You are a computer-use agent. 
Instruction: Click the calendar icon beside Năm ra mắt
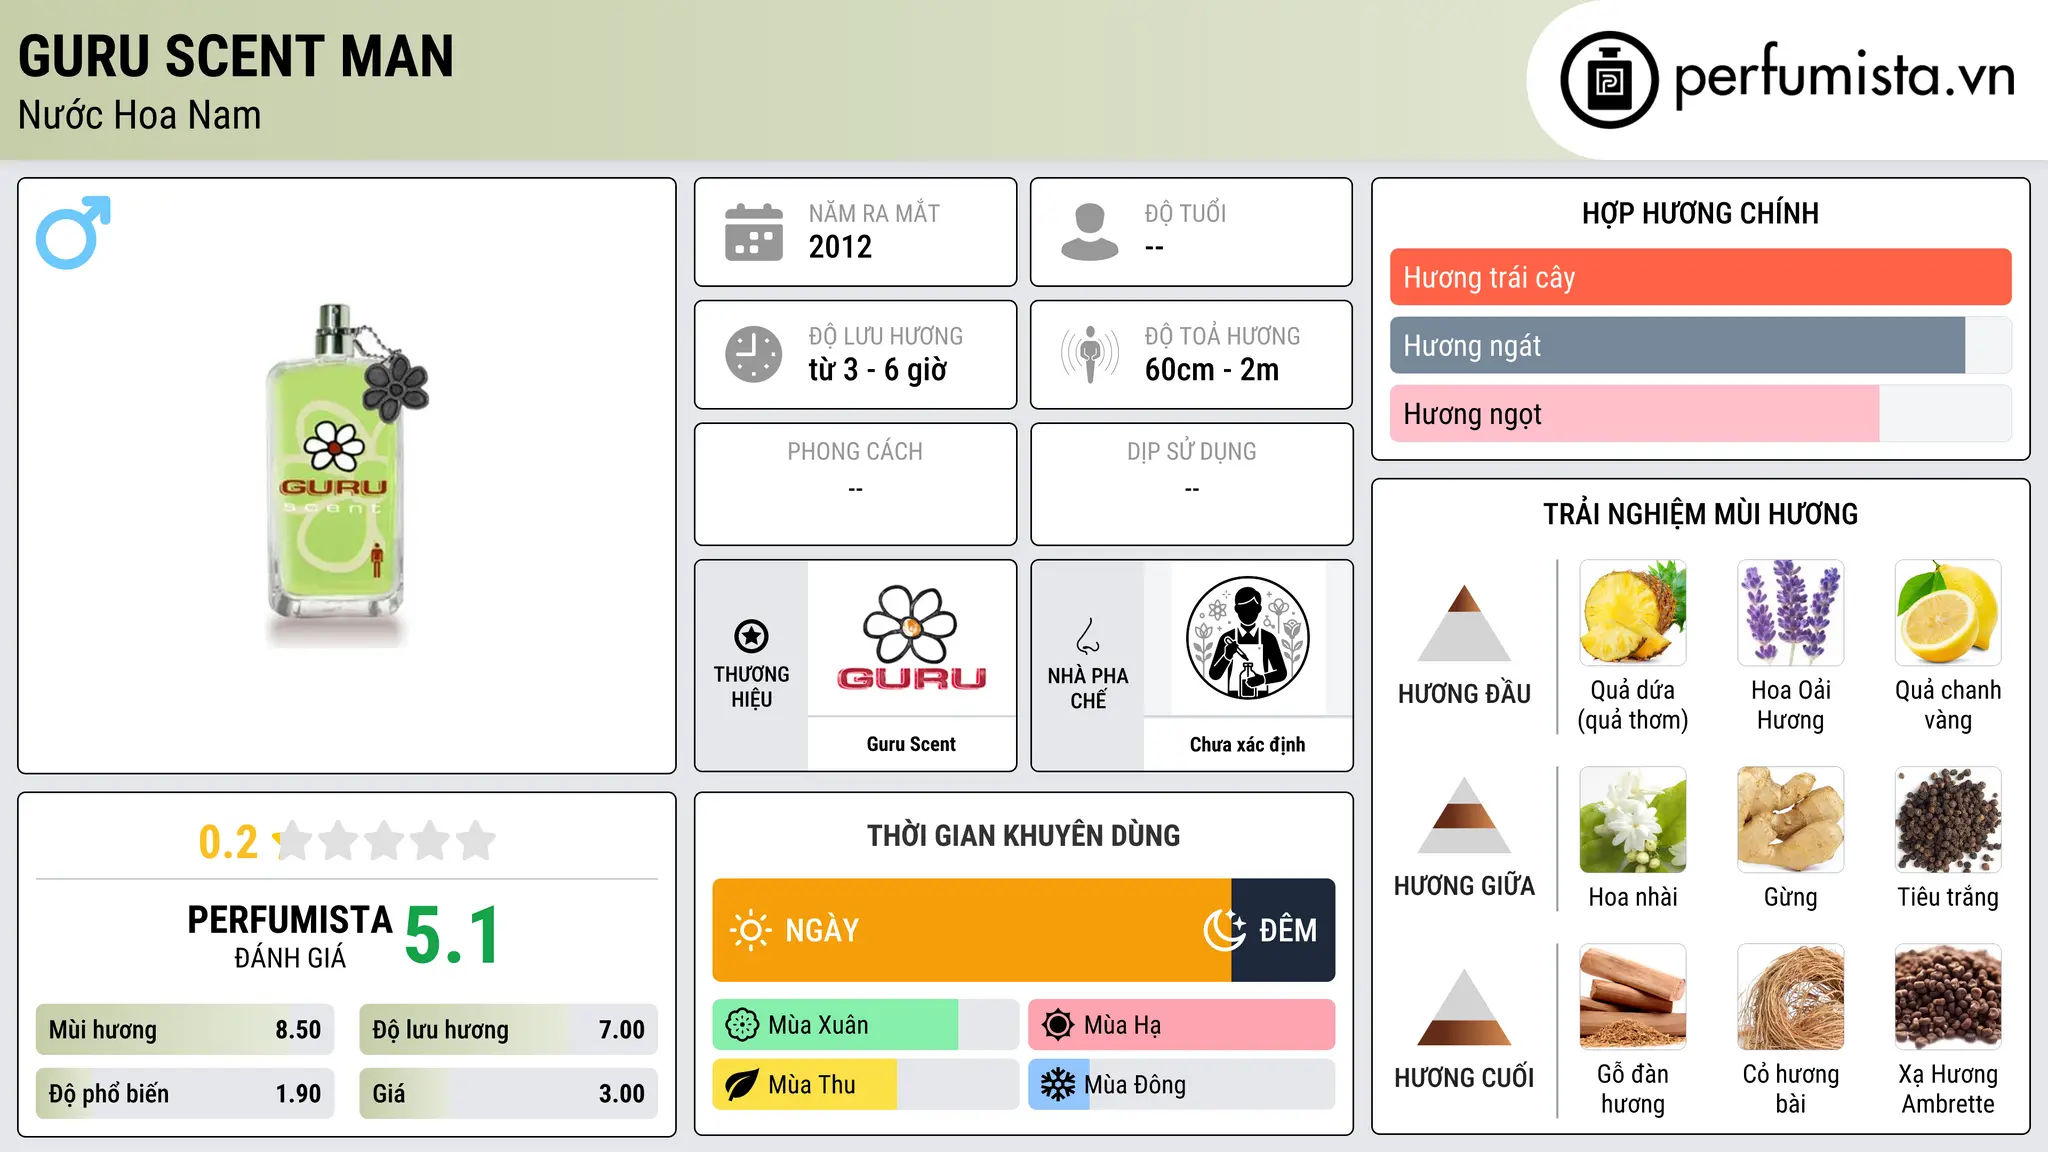click(754, 232)
